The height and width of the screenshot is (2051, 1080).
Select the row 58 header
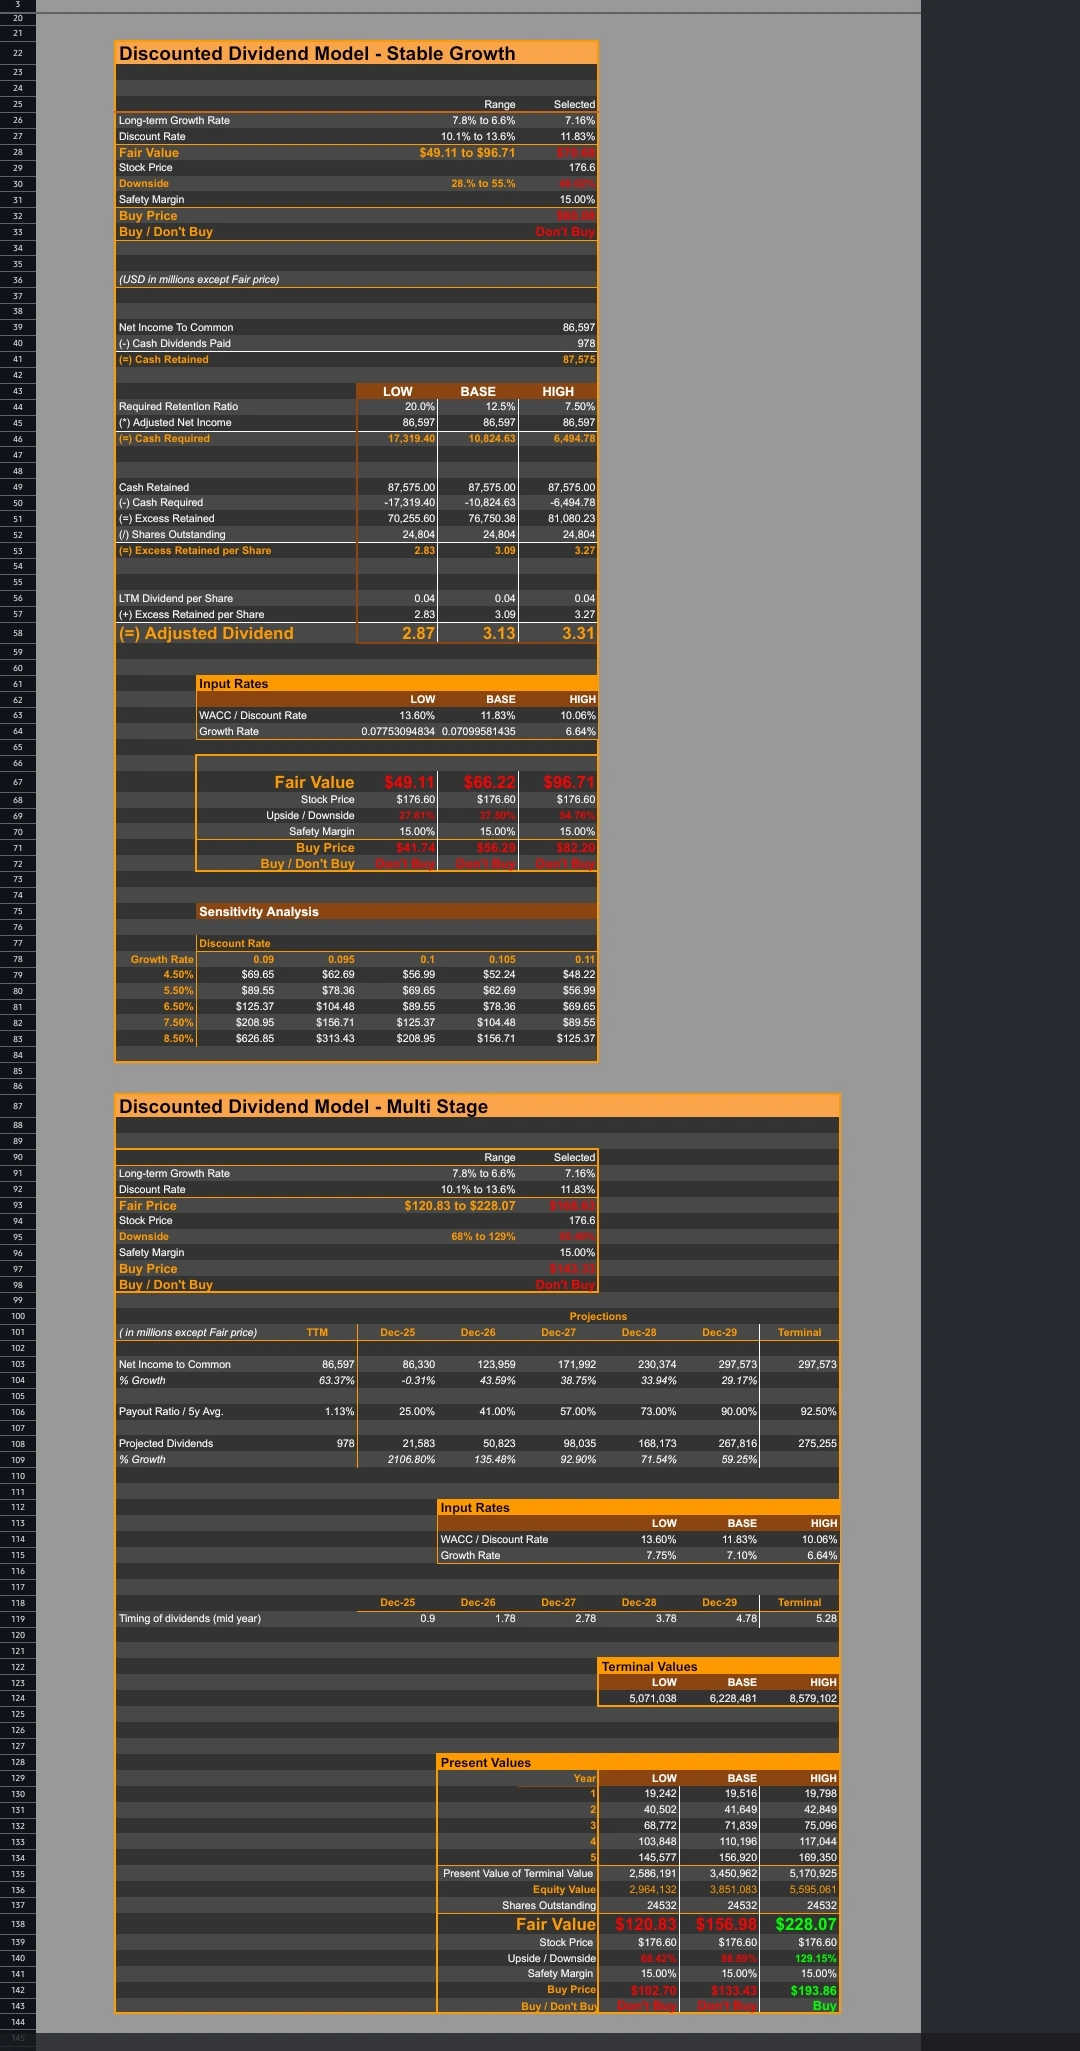click(17, 633)
